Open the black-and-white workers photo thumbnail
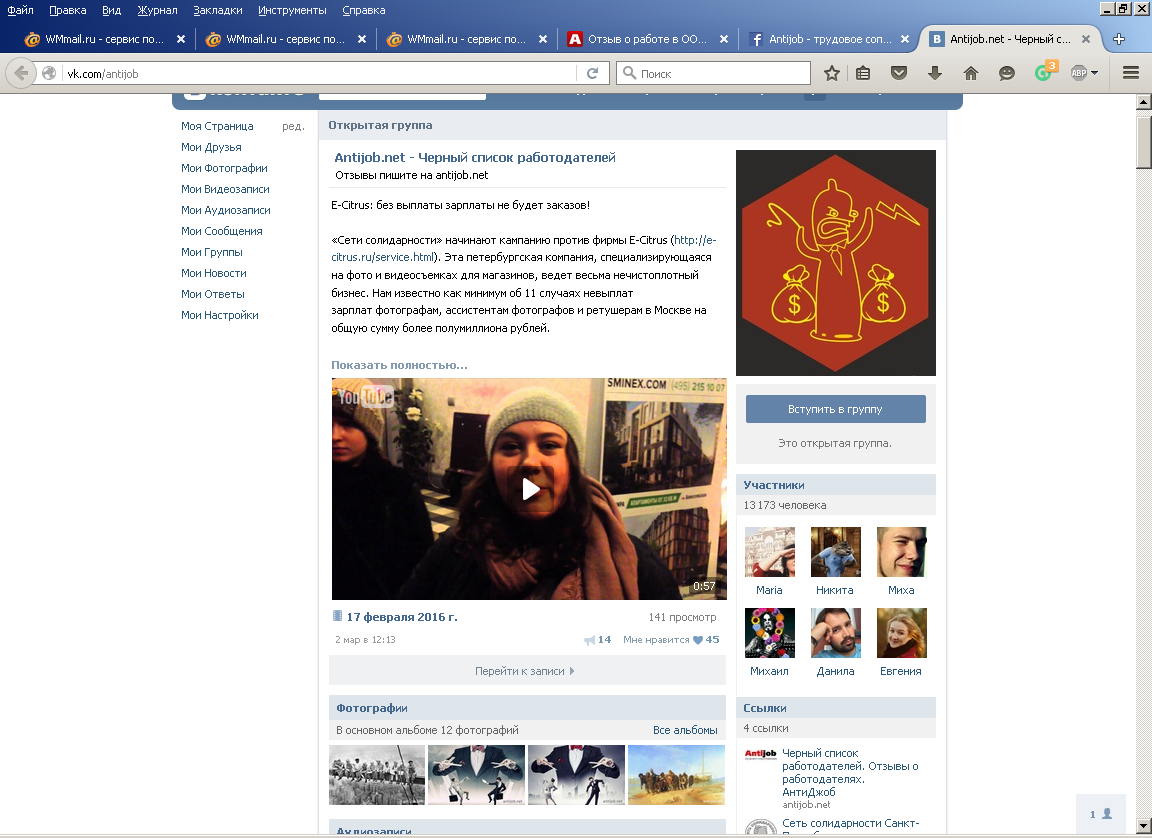 pos(377,775)
